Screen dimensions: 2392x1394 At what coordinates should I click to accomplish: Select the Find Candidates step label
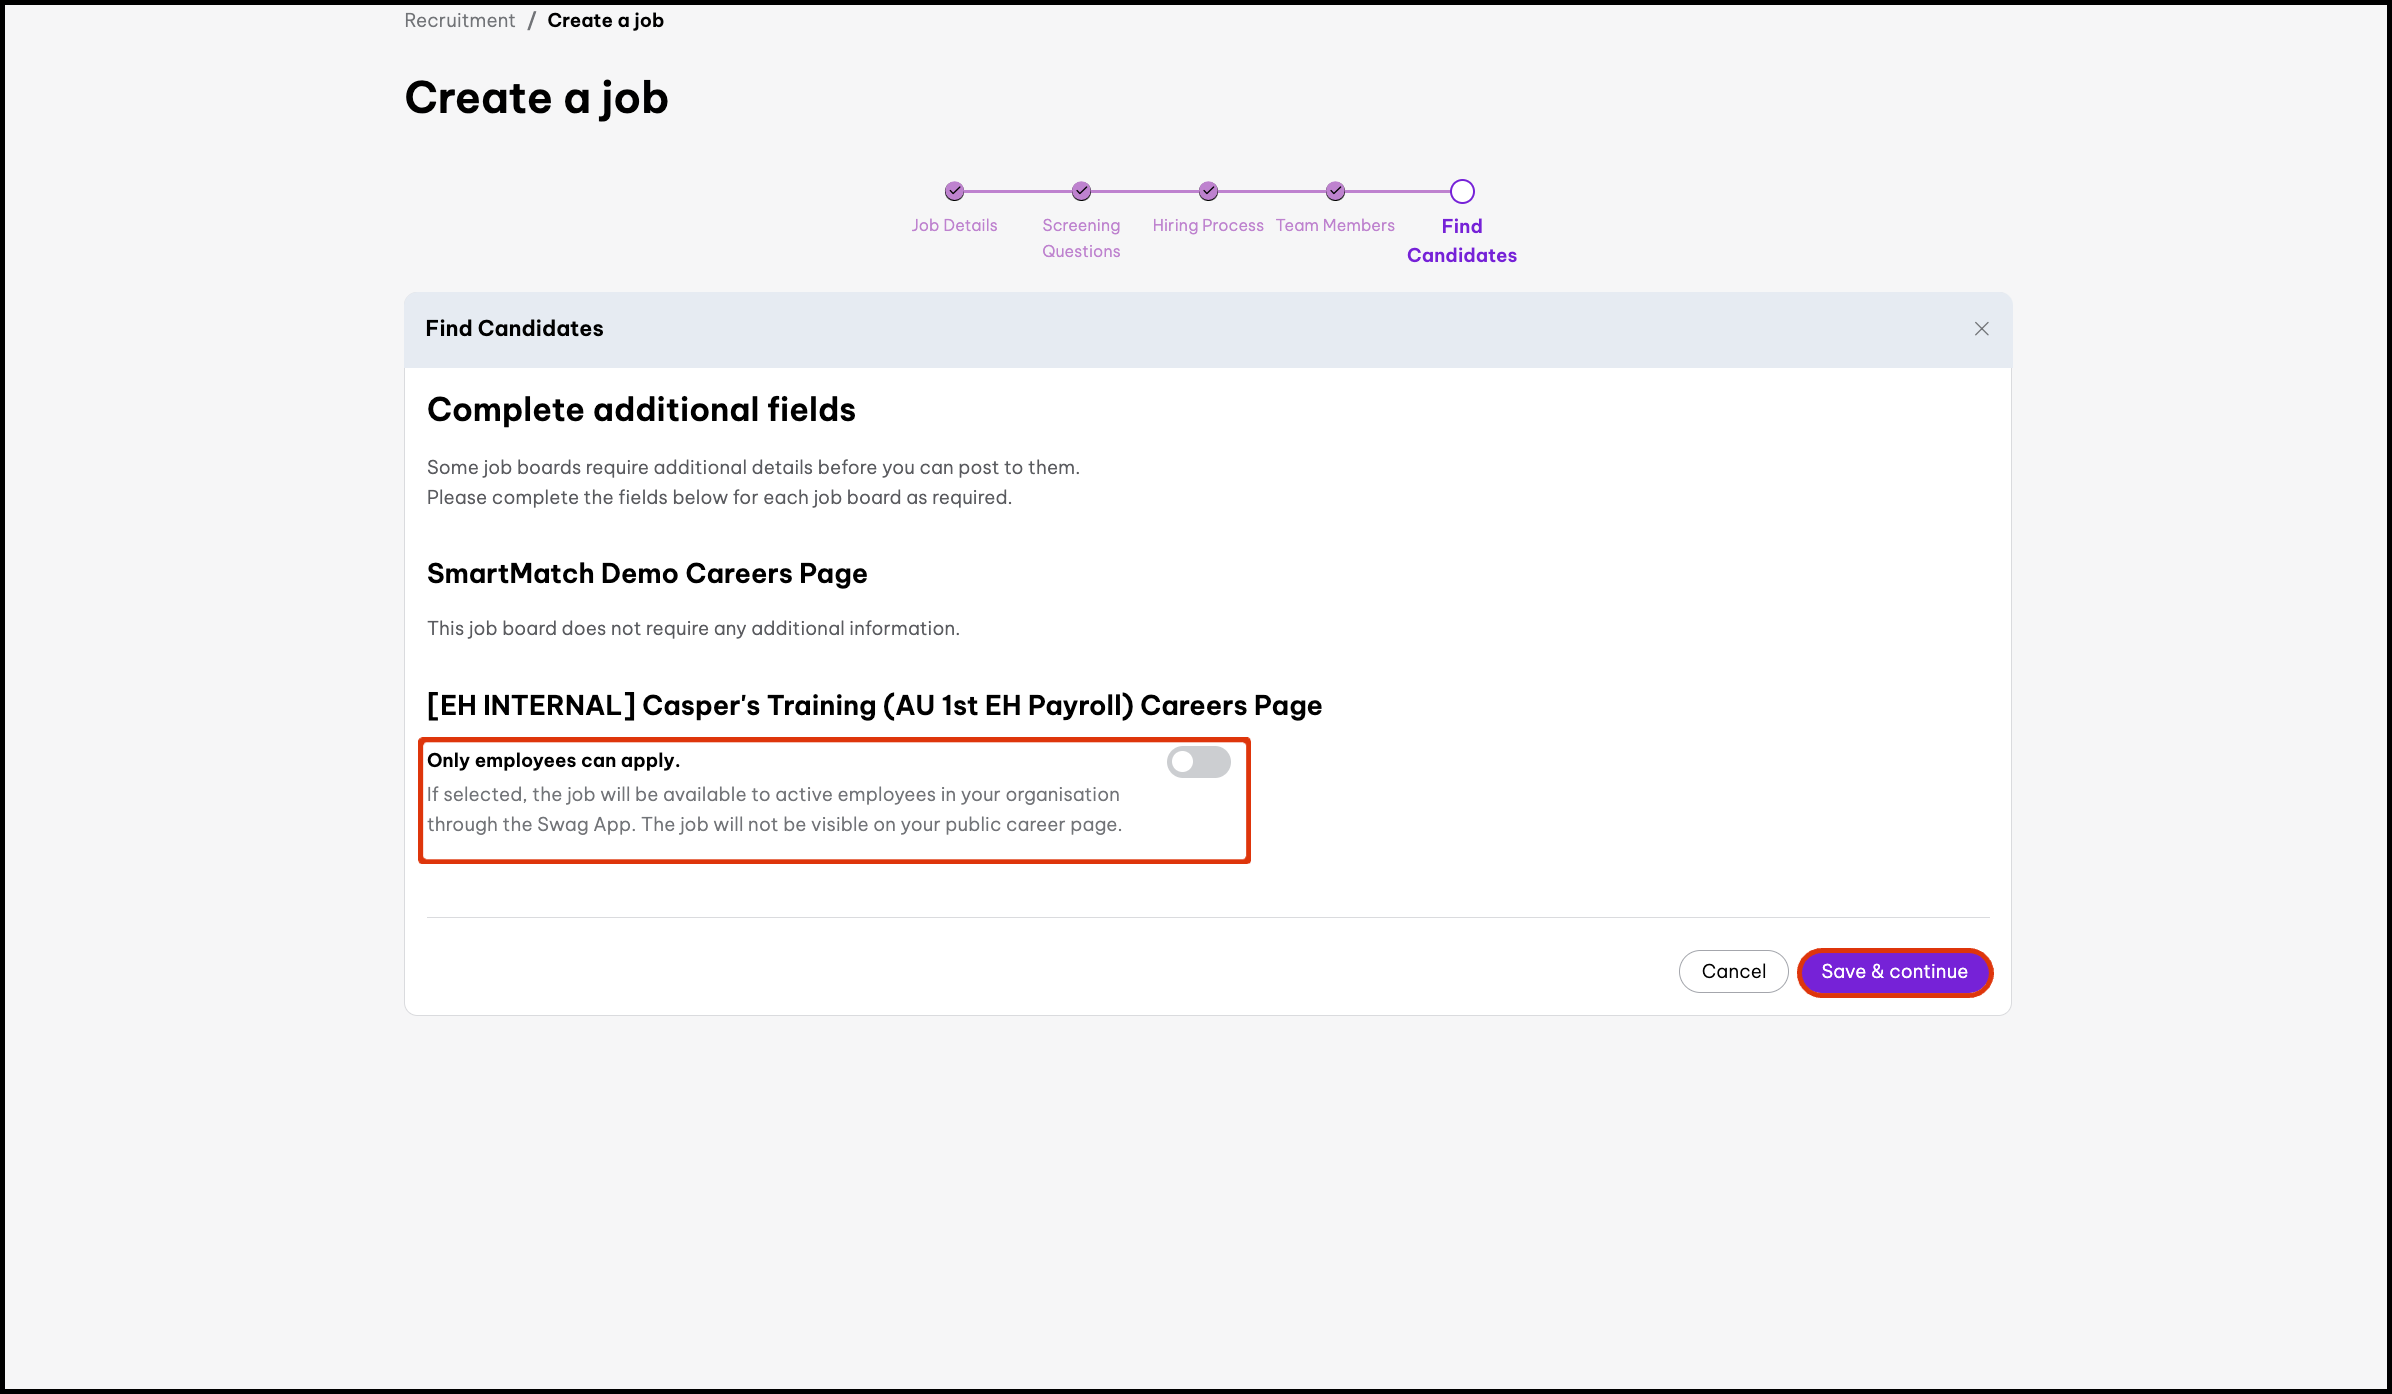[x=1461, y=240]
